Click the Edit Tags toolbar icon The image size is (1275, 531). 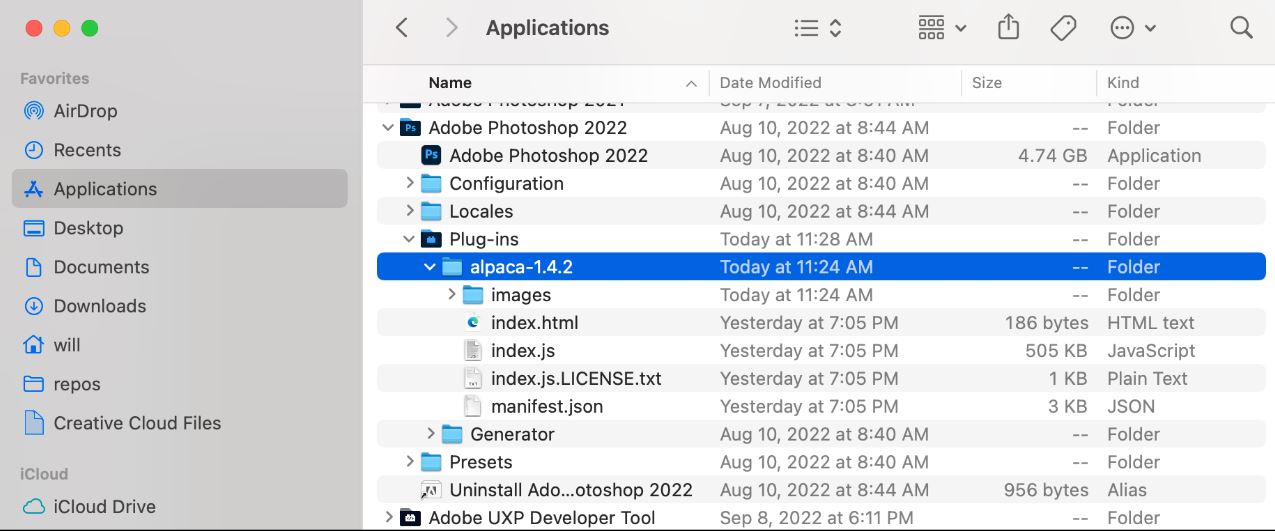(x=1063, y=28)
